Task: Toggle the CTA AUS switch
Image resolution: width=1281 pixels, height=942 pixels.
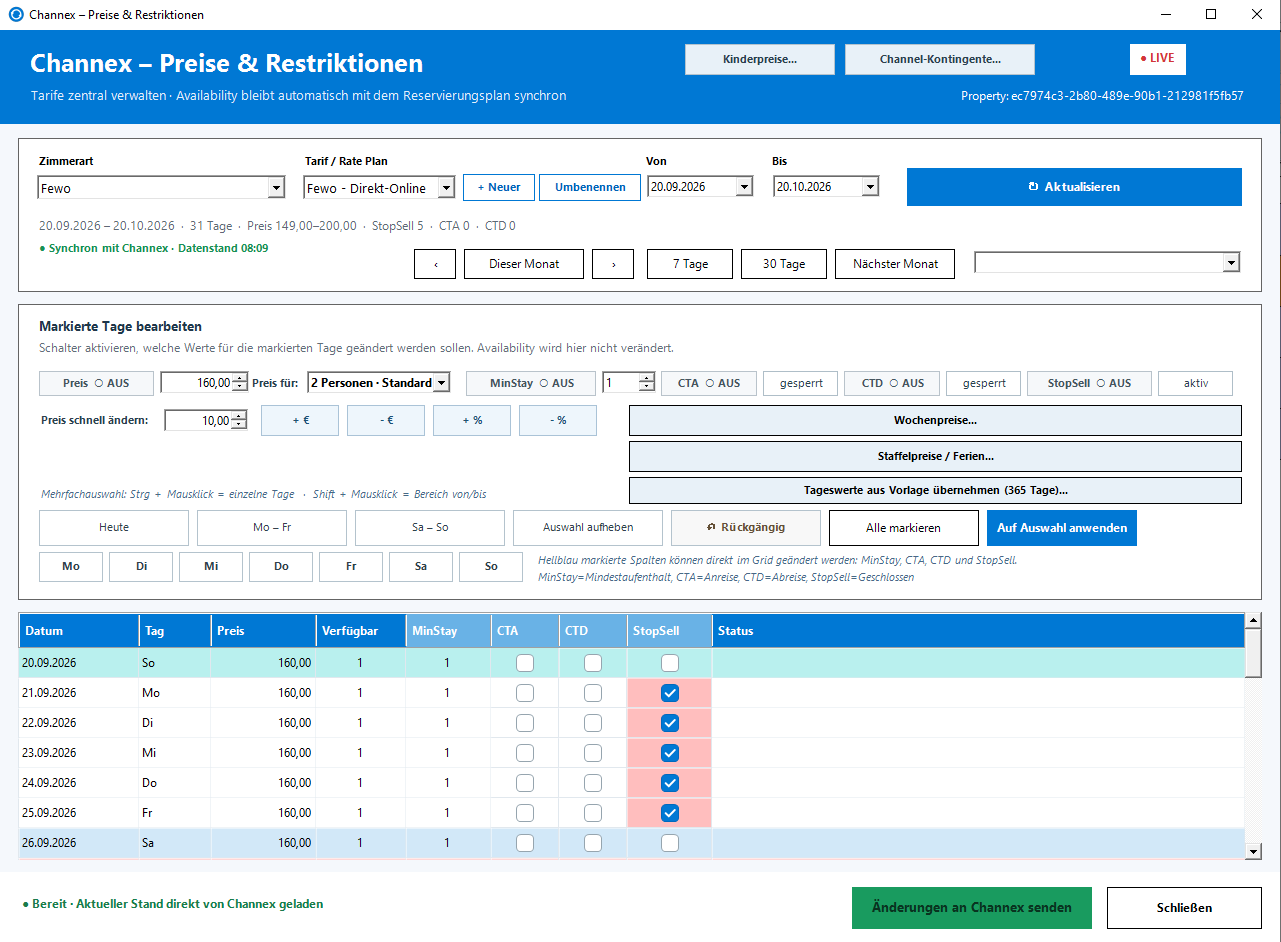Action: (708, 383)
